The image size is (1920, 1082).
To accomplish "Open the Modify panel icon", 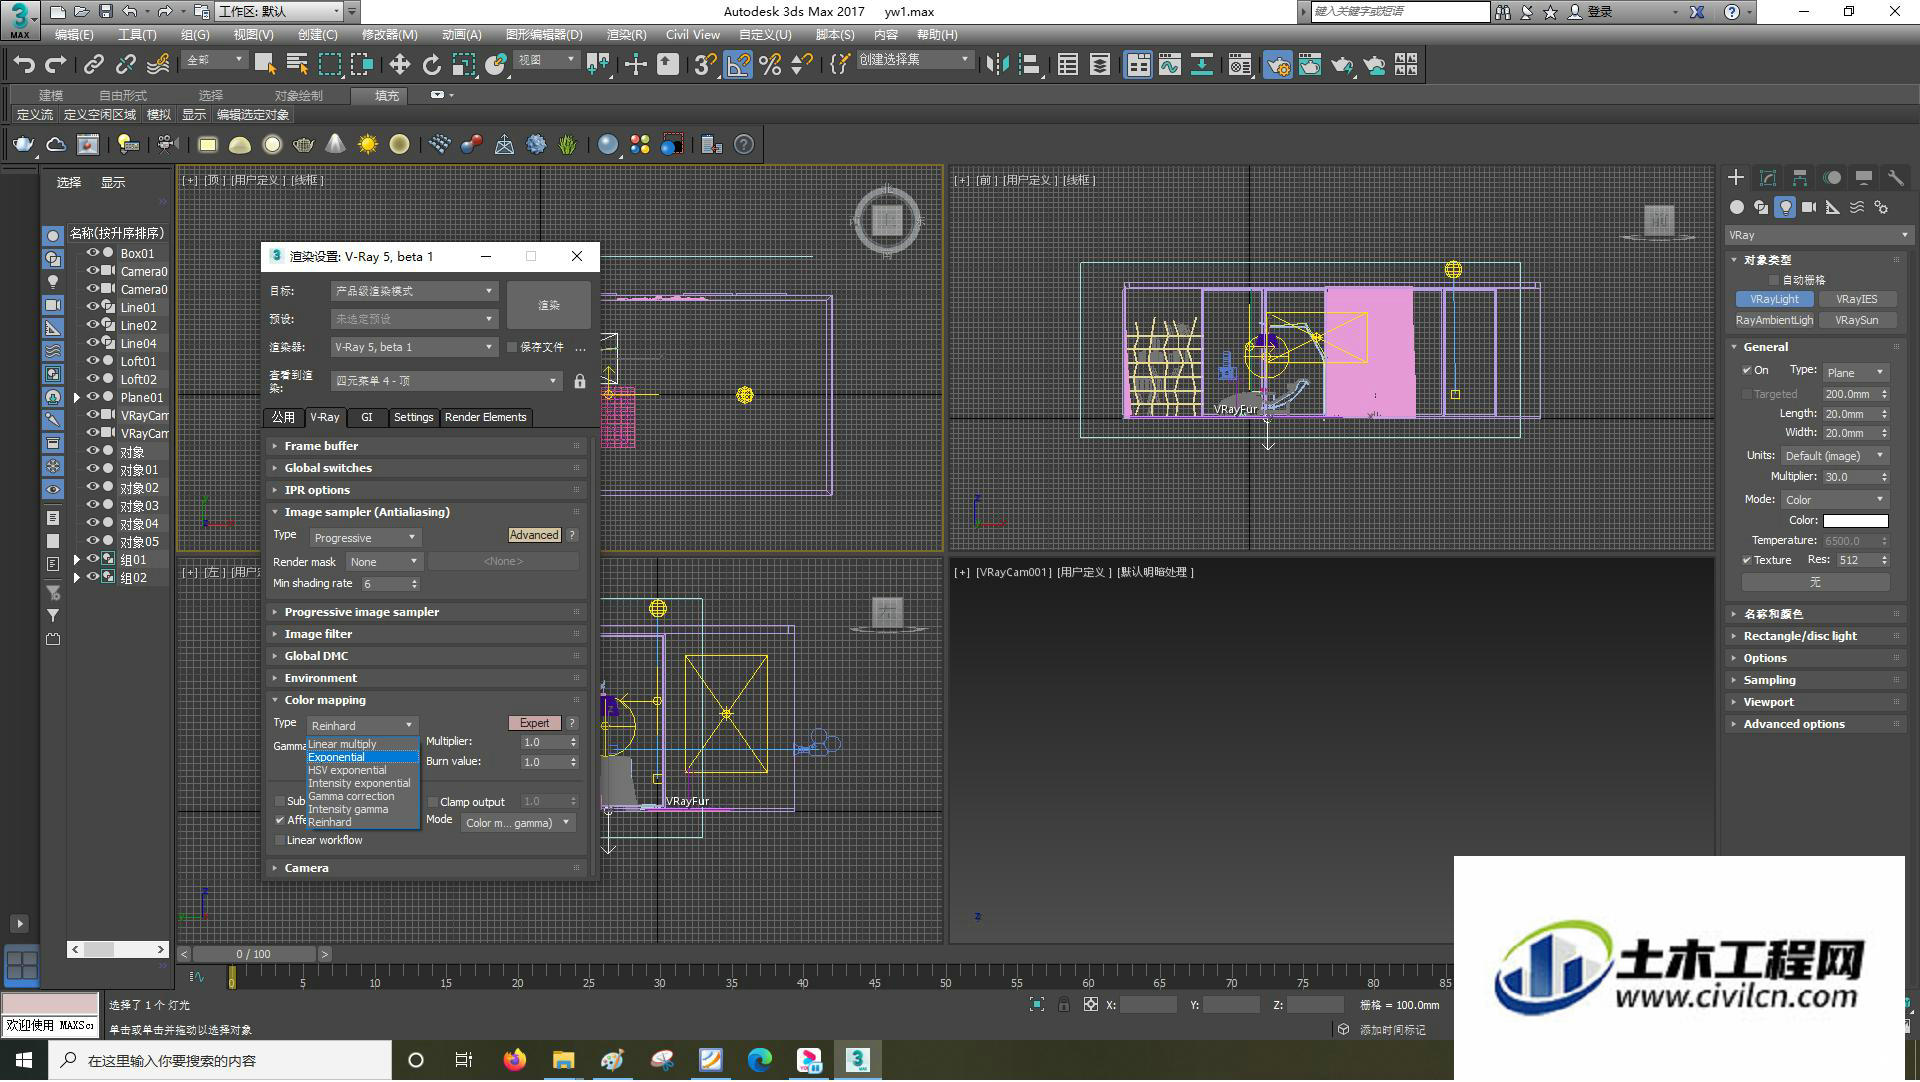I will click(1768, 178).
